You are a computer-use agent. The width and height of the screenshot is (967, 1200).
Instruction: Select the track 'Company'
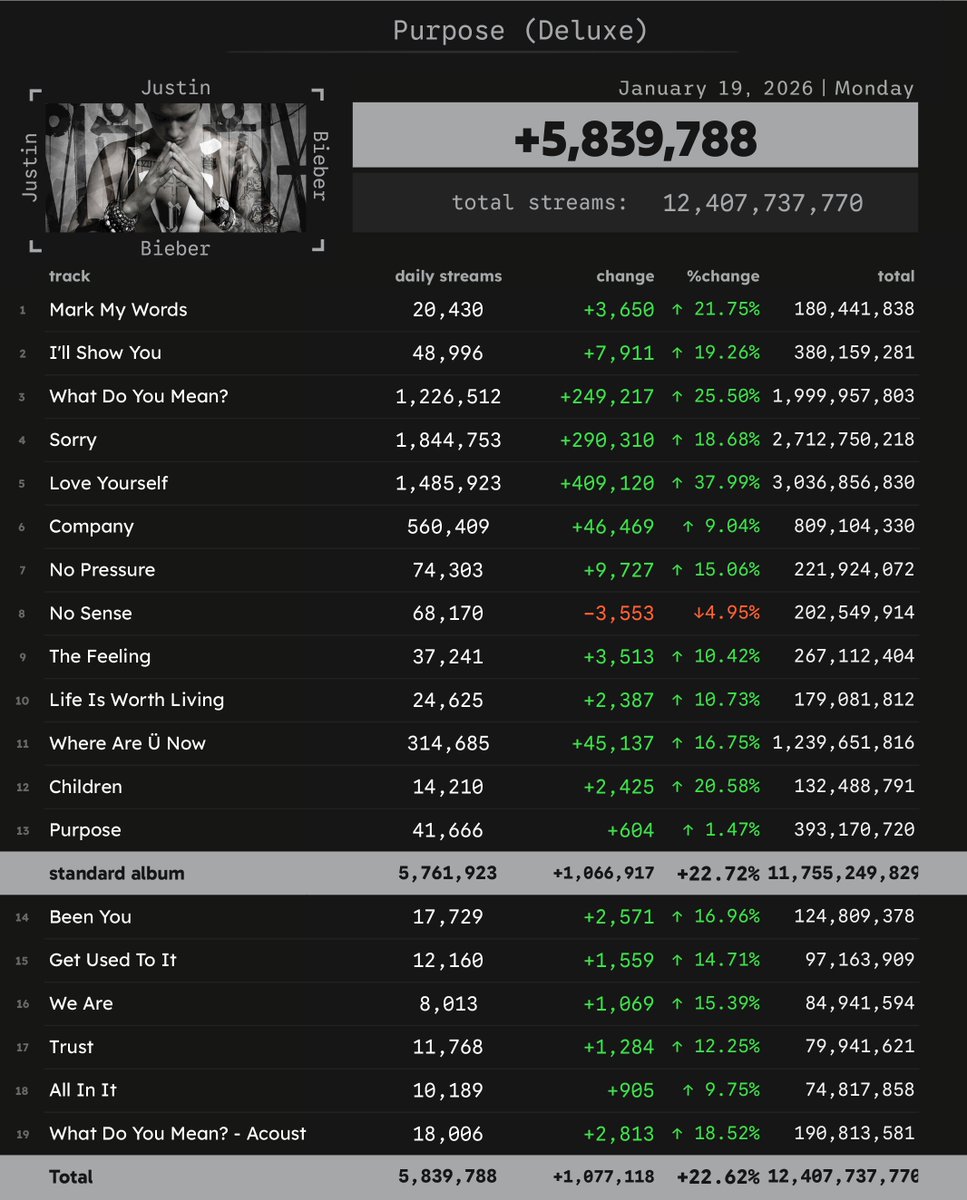click(x=91, y=526)
